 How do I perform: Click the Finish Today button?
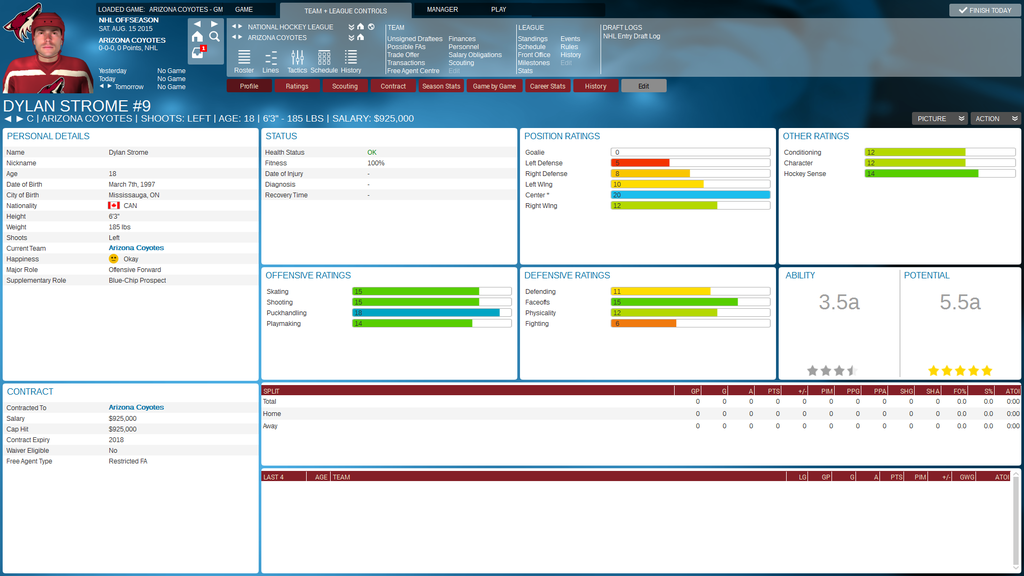point(985,10)
